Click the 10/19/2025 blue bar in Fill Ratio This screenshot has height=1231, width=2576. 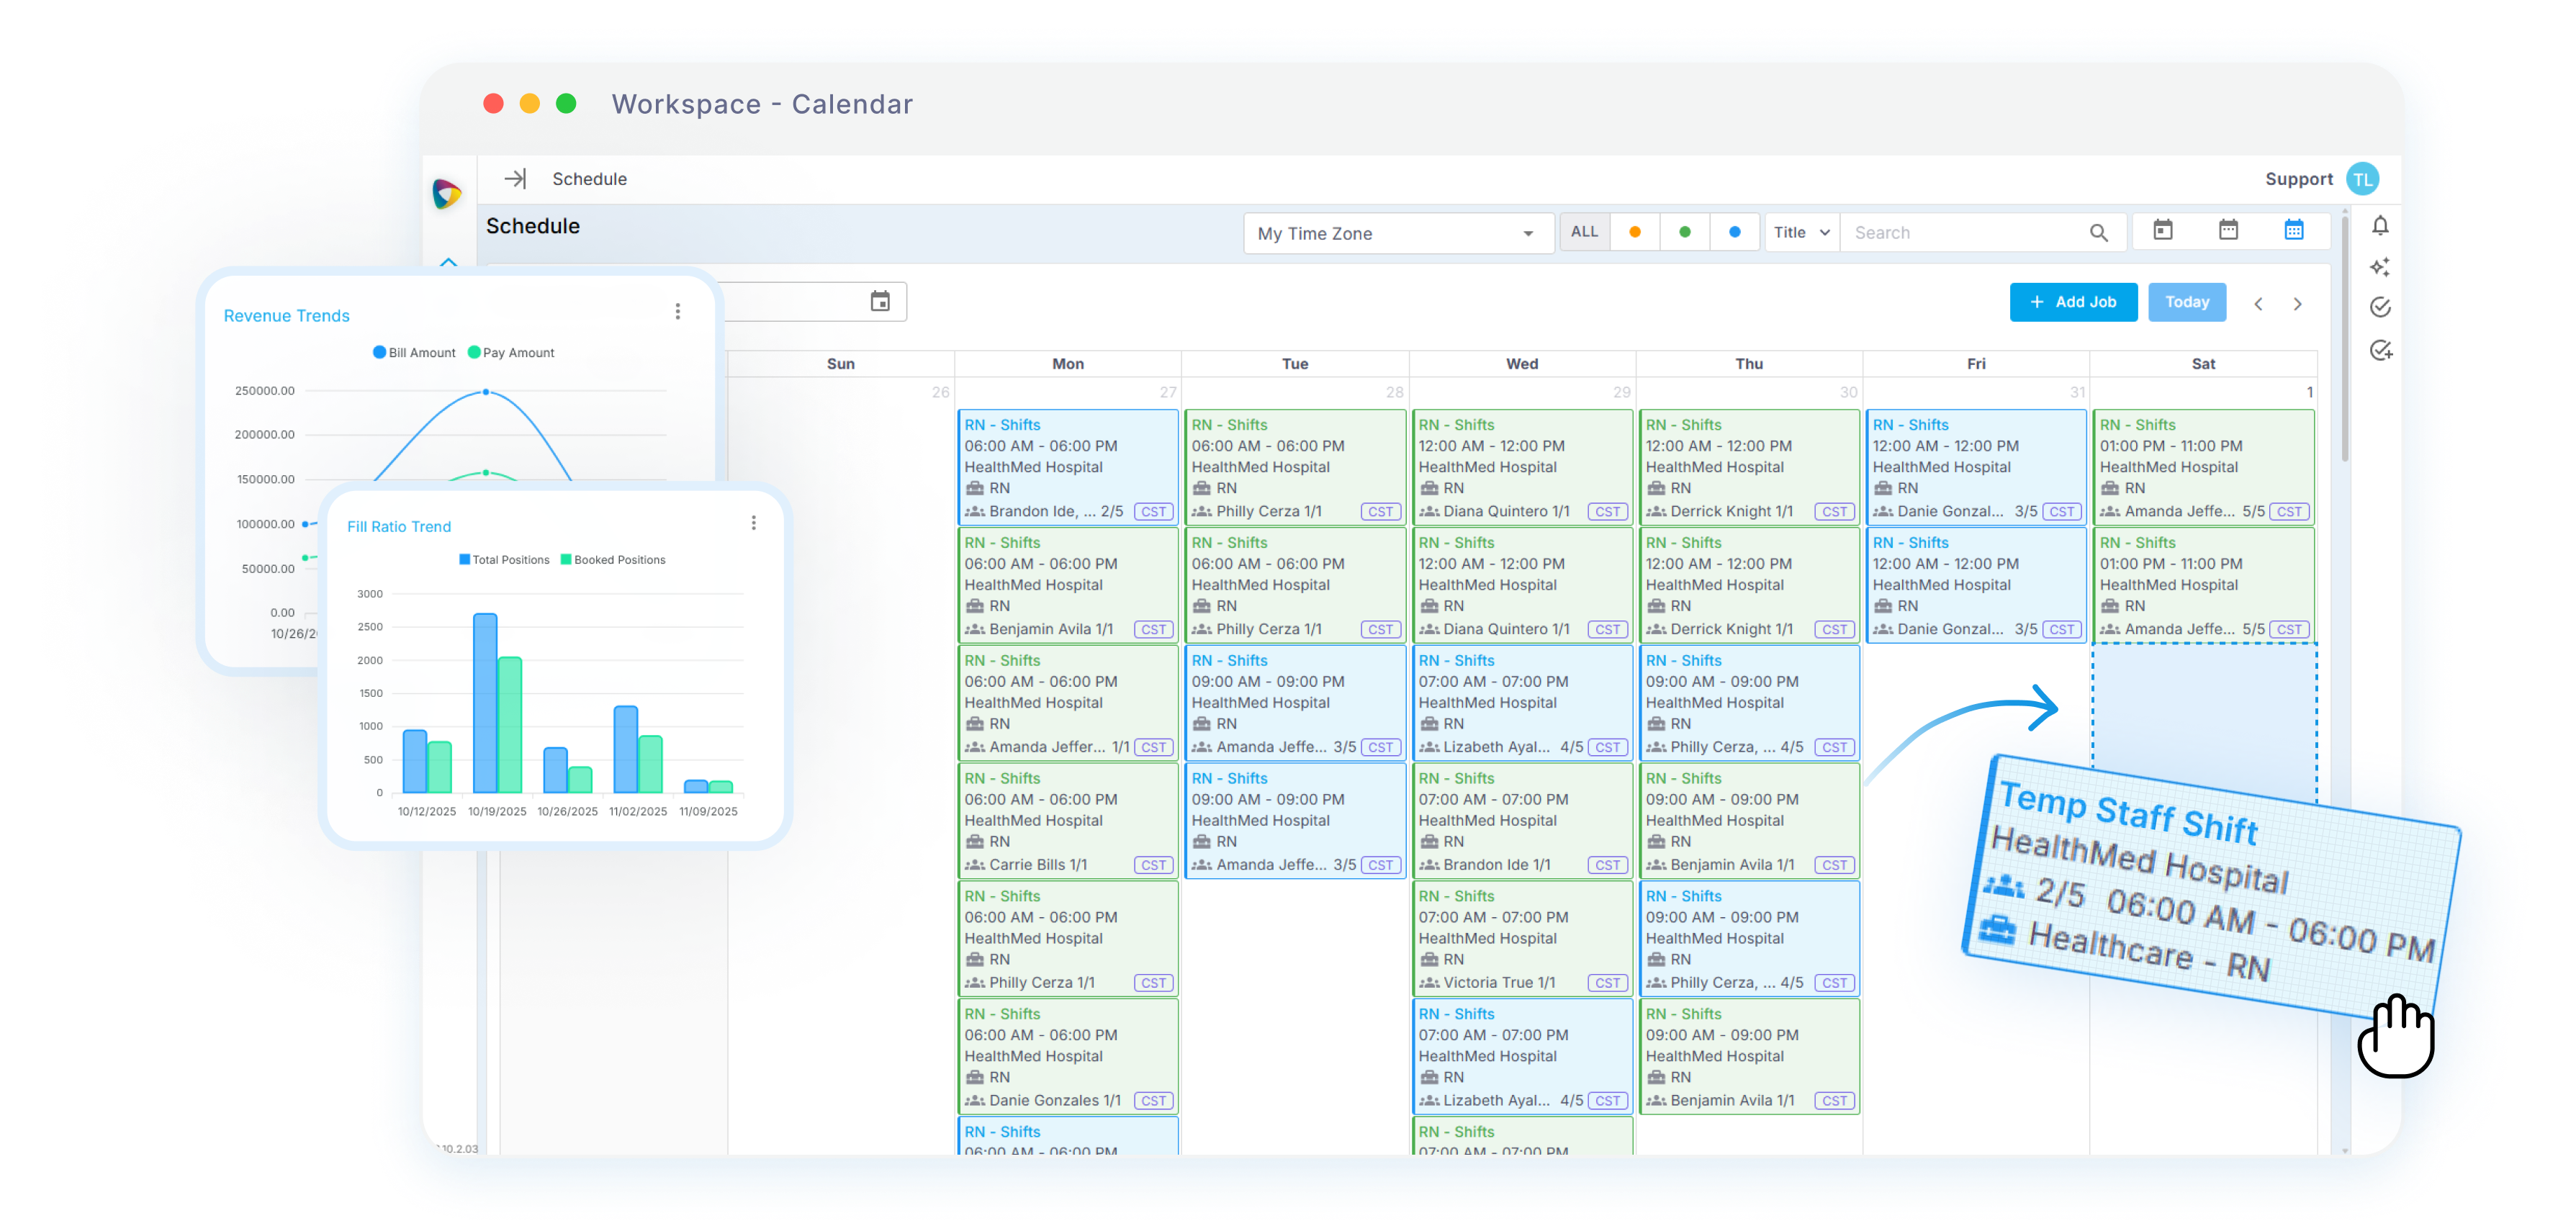(x=485, y=703)
